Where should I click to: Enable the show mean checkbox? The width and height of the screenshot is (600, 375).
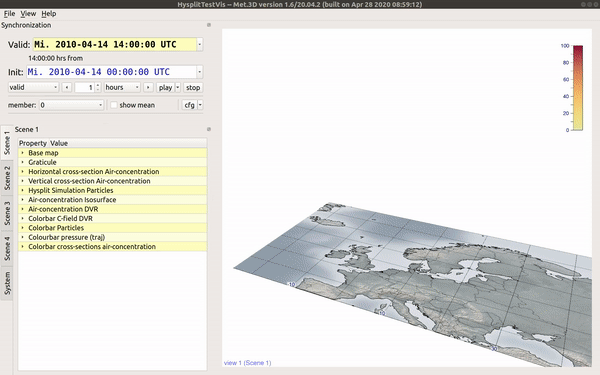(x=114, y=105)
